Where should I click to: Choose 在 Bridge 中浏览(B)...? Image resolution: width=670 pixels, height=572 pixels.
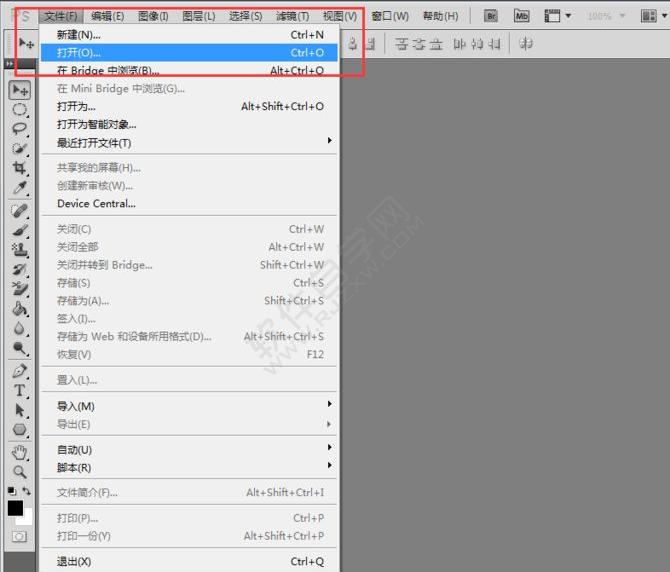pos(189,70)
